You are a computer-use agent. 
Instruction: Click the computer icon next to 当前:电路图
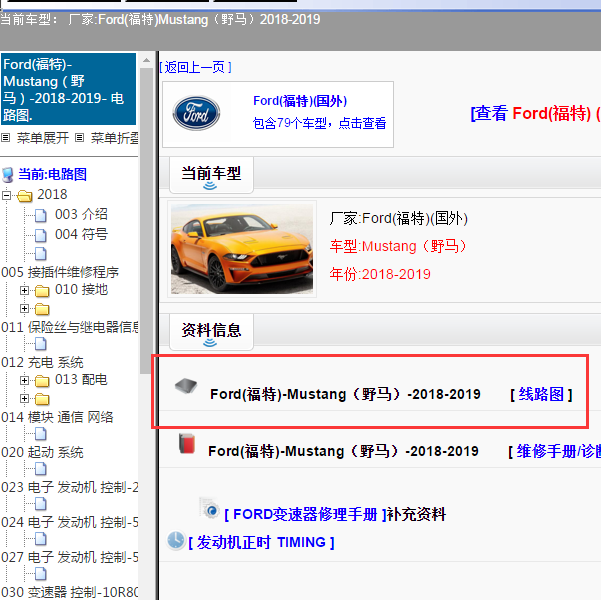click(8, 175)
